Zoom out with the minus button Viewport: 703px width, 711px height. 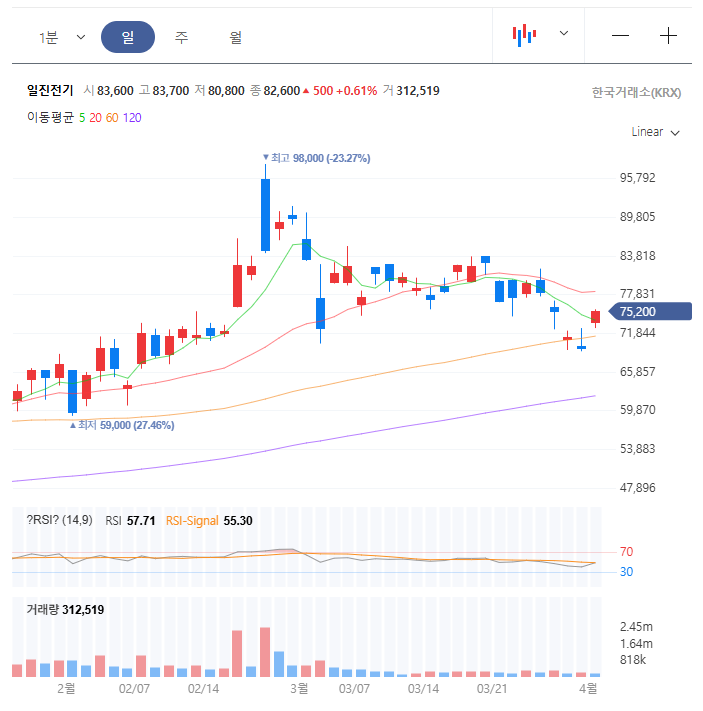tap(620, 35)
